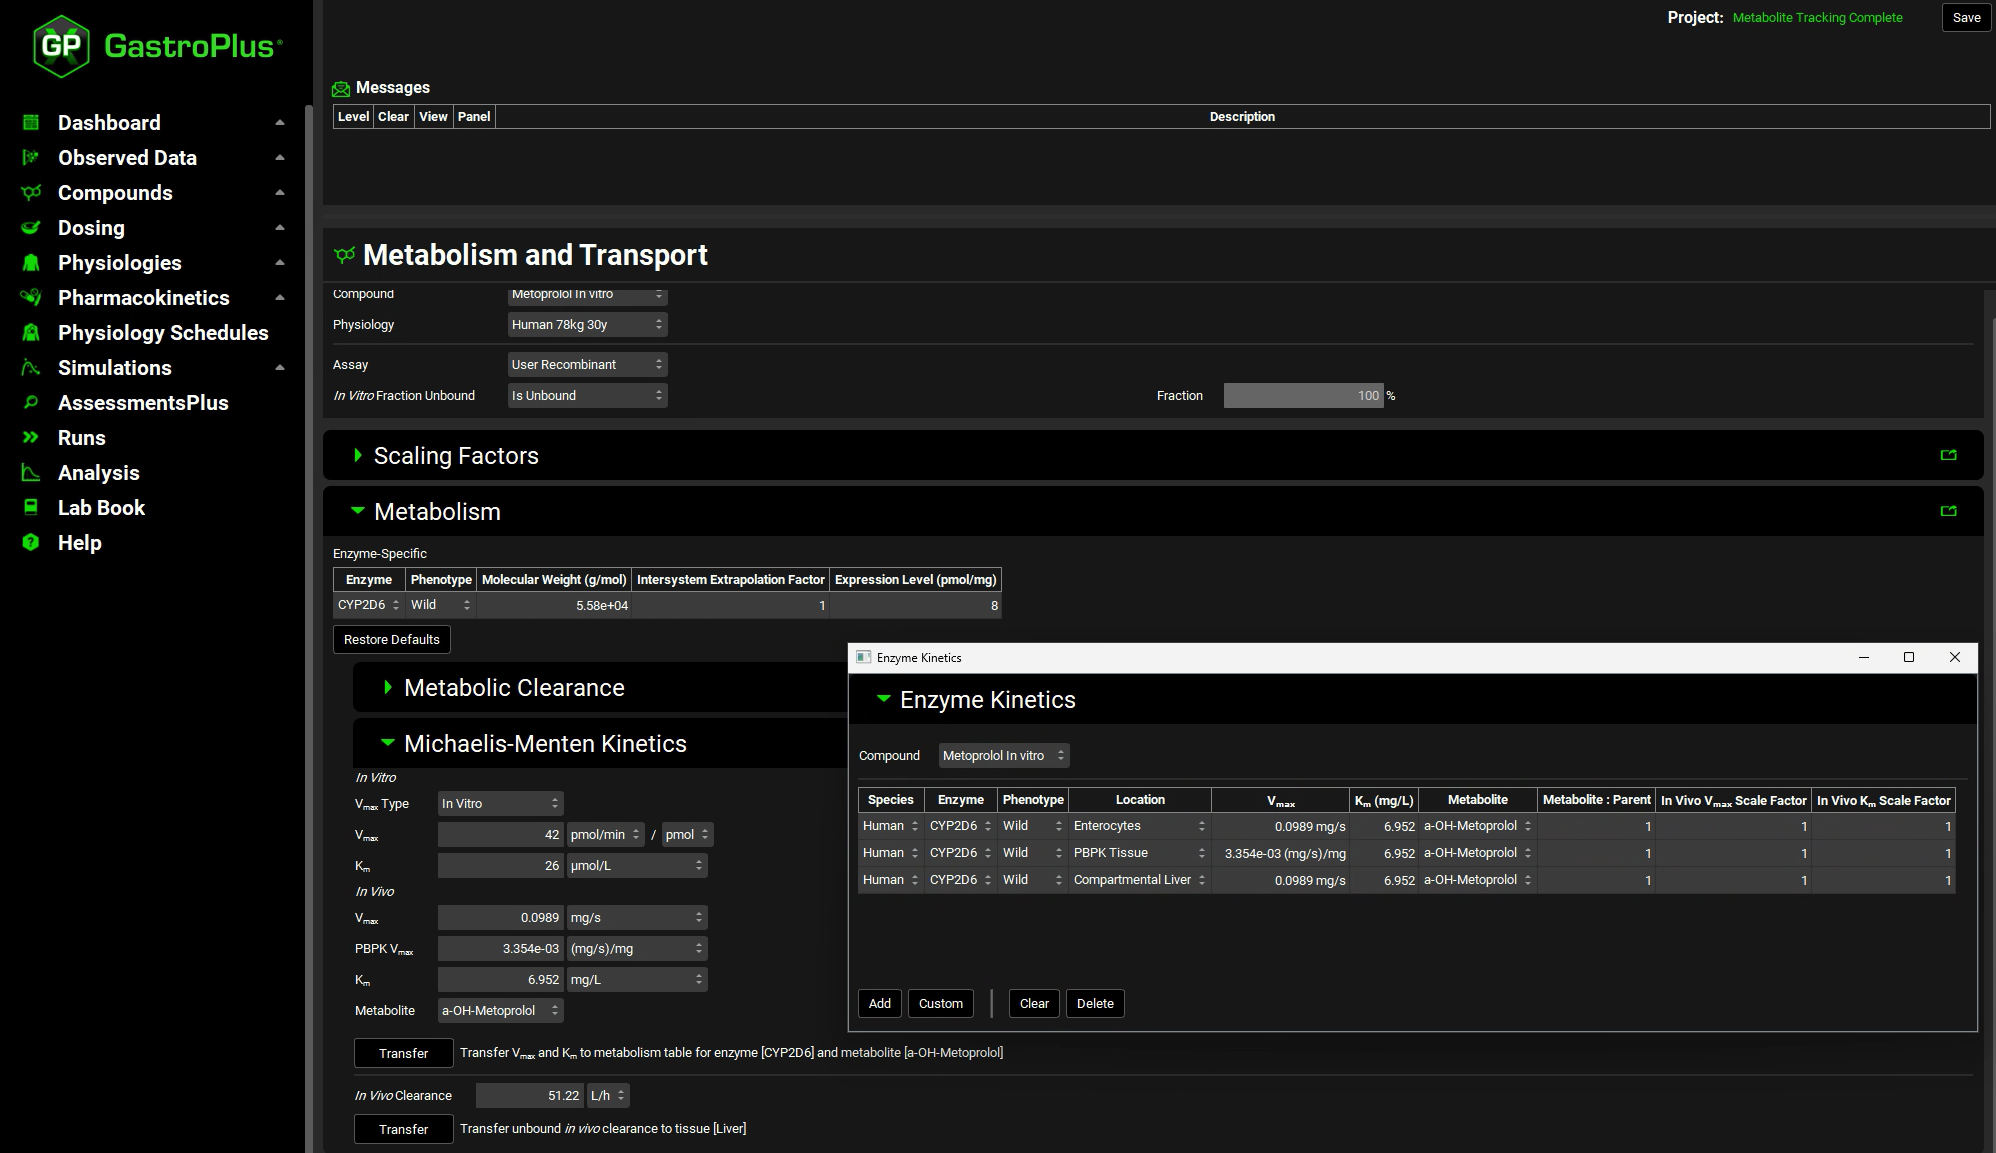Click the Help question mark icon
The image size is (1996, 1153).
pyautogui.click(x=31, y=543)
